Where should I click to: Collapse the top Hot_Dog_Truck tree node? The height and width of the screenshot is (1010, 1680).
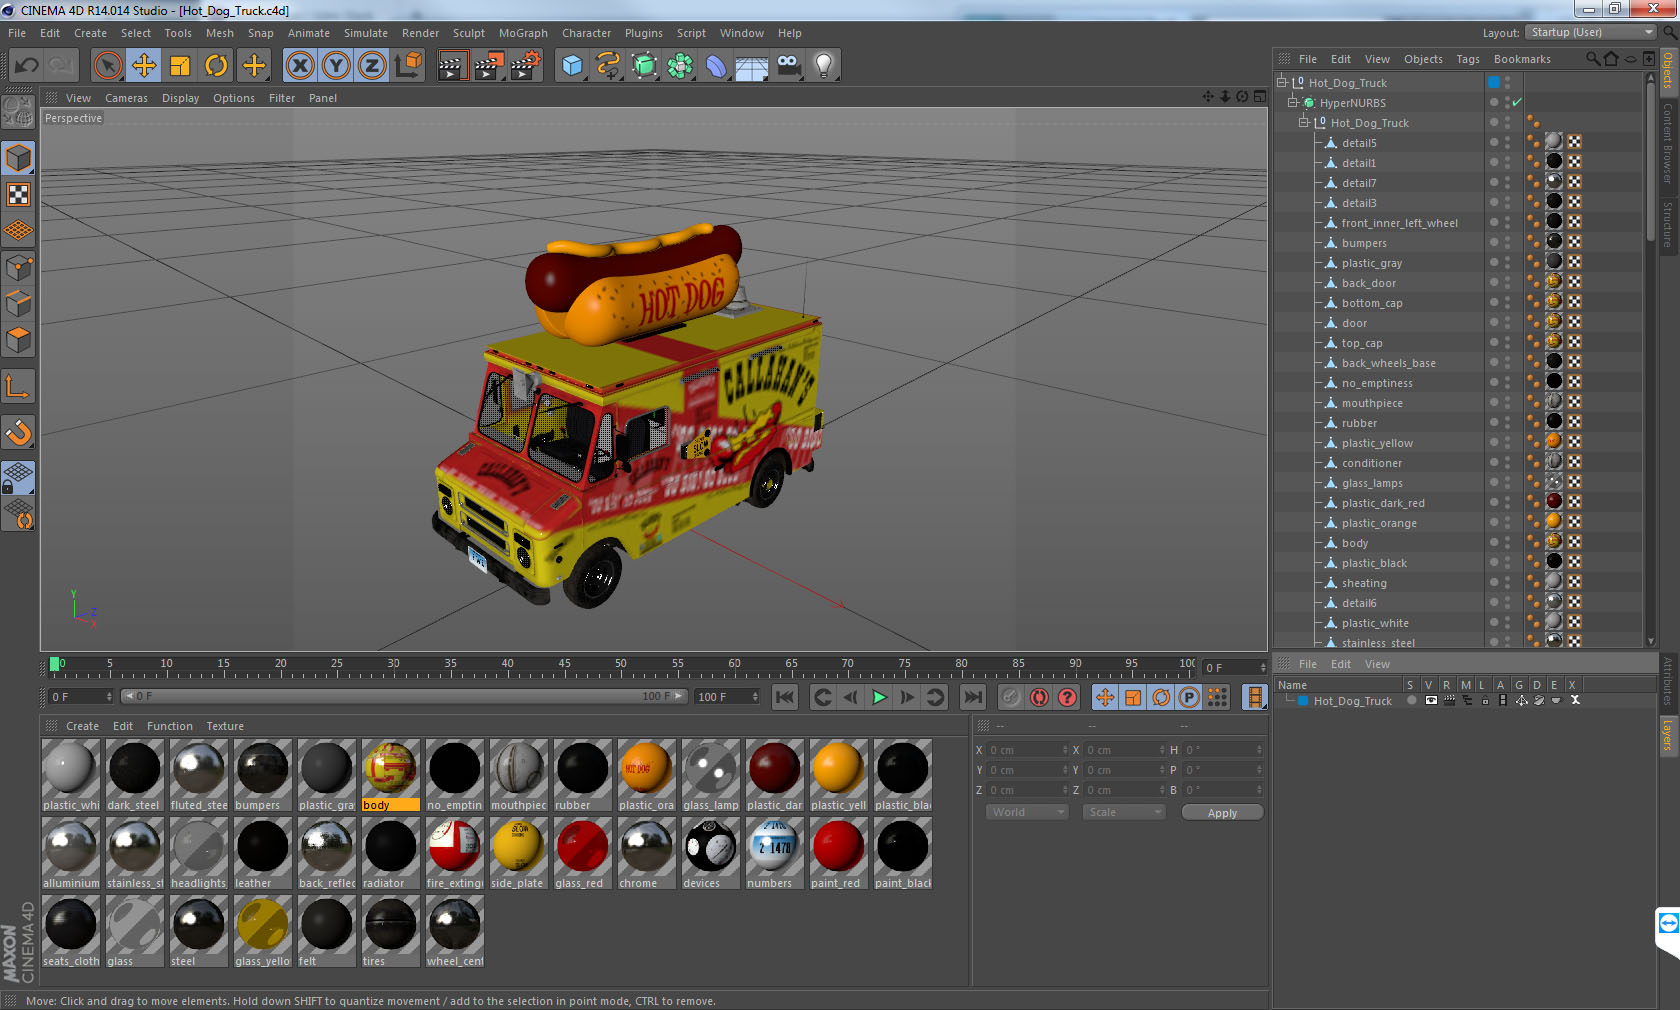[x=1281, y=82]
